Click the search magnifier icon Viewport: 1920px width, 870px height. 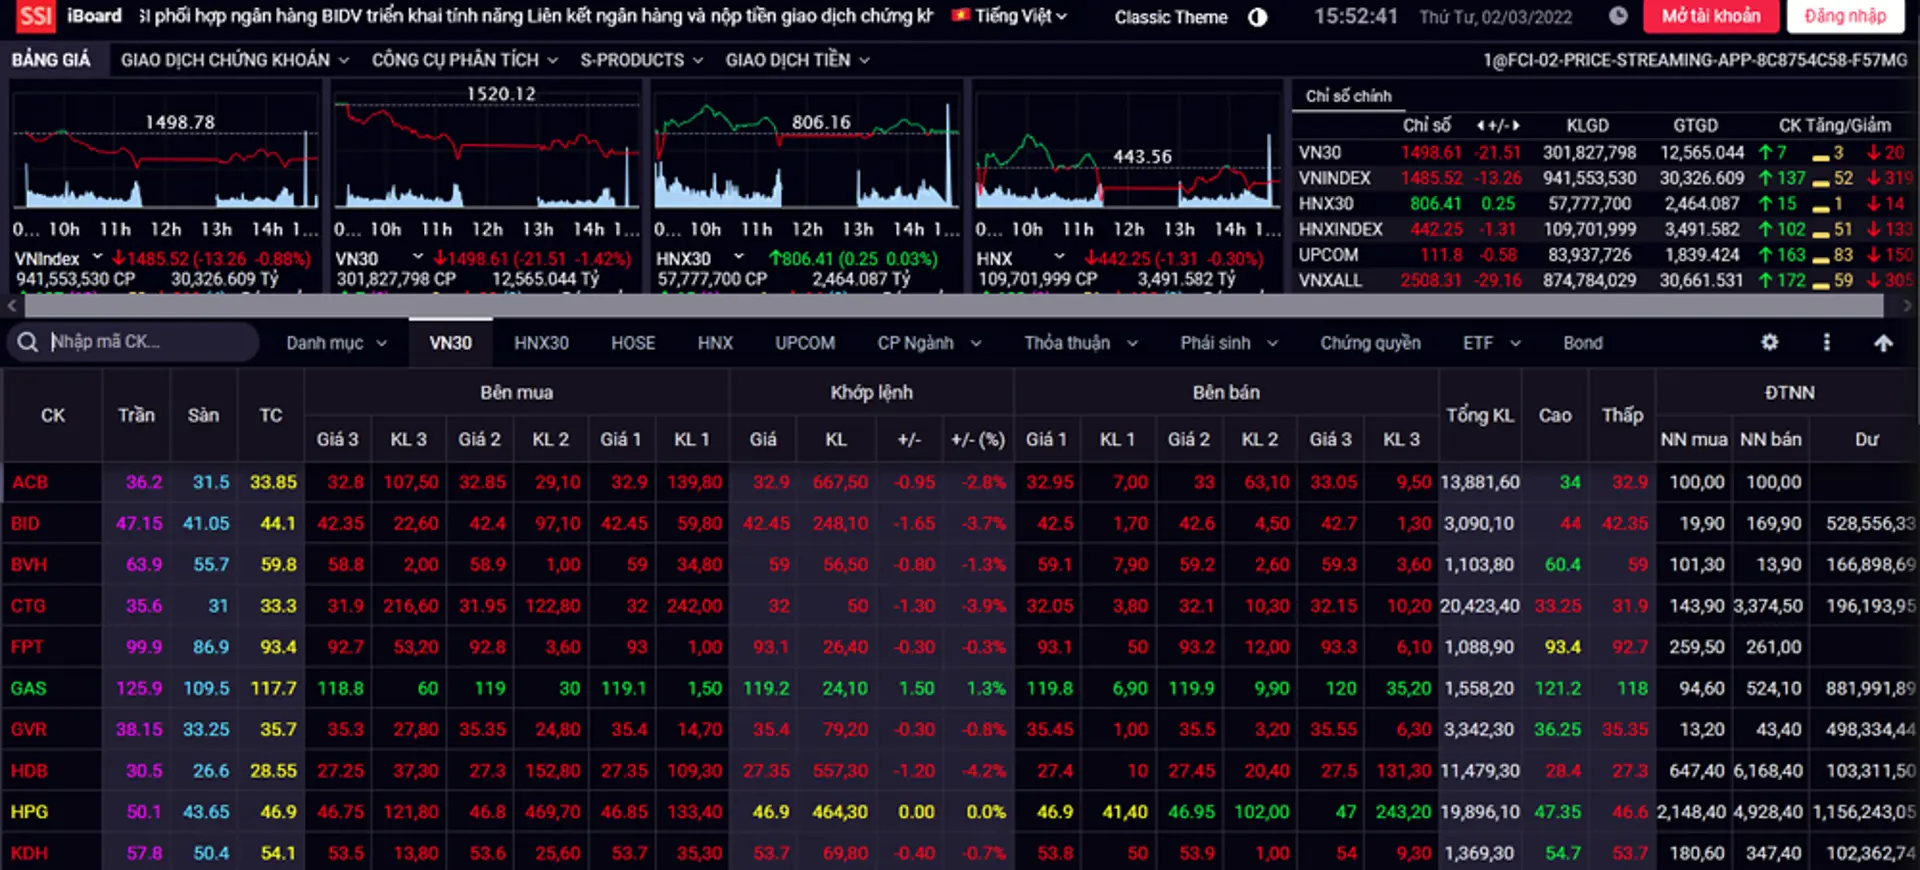pos(28,342)
